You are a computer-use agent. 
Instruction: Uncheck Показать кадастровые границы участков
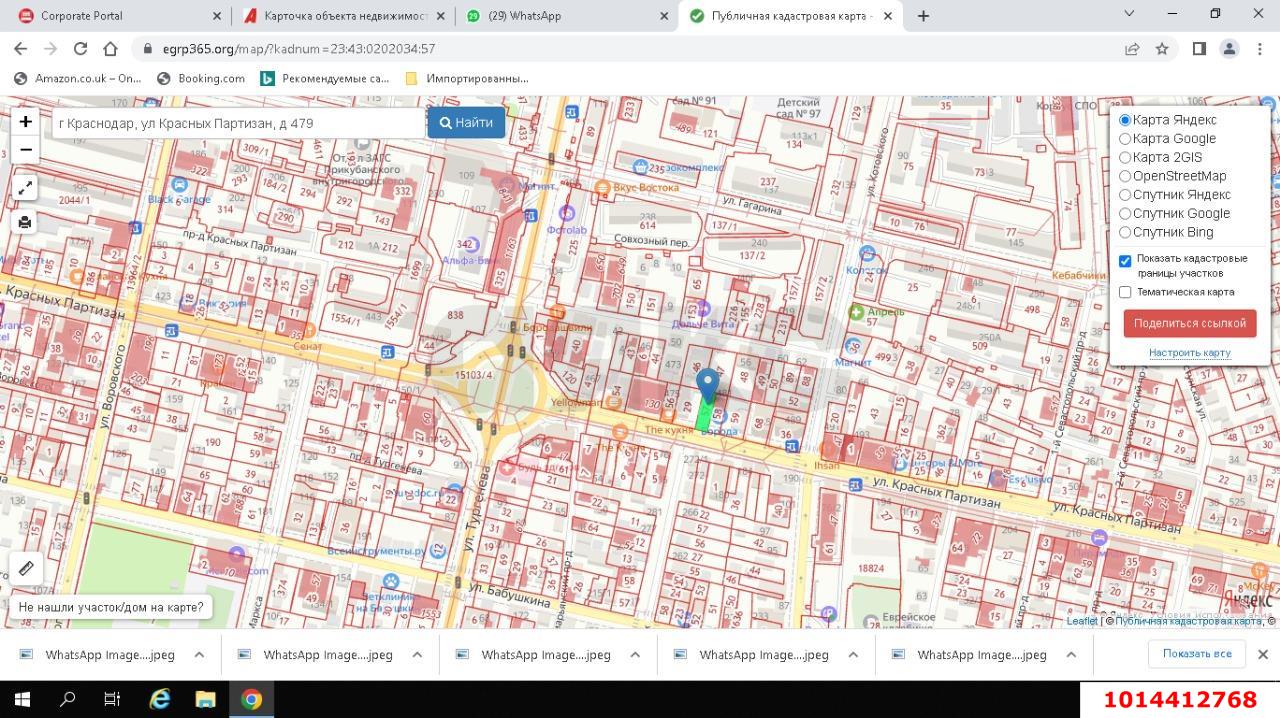(1125, 261)
